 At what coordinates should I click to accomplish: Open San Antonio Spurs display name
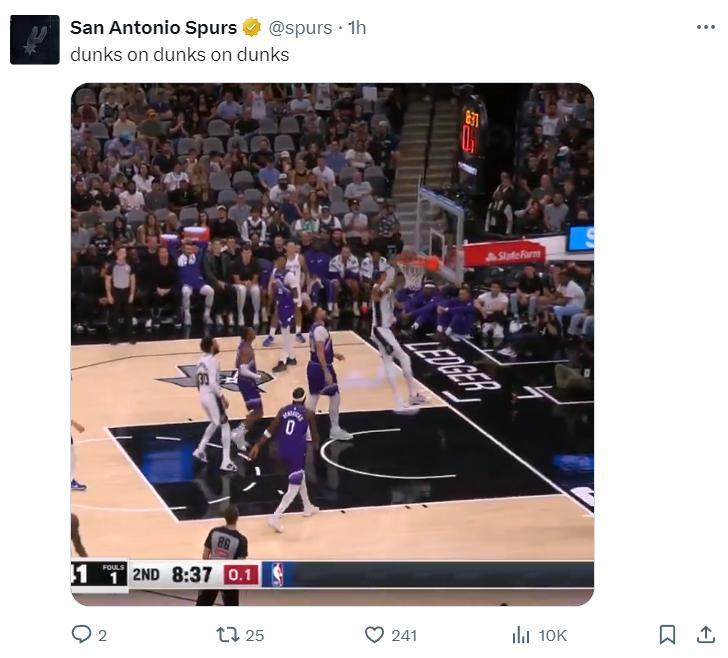point(153,28)
